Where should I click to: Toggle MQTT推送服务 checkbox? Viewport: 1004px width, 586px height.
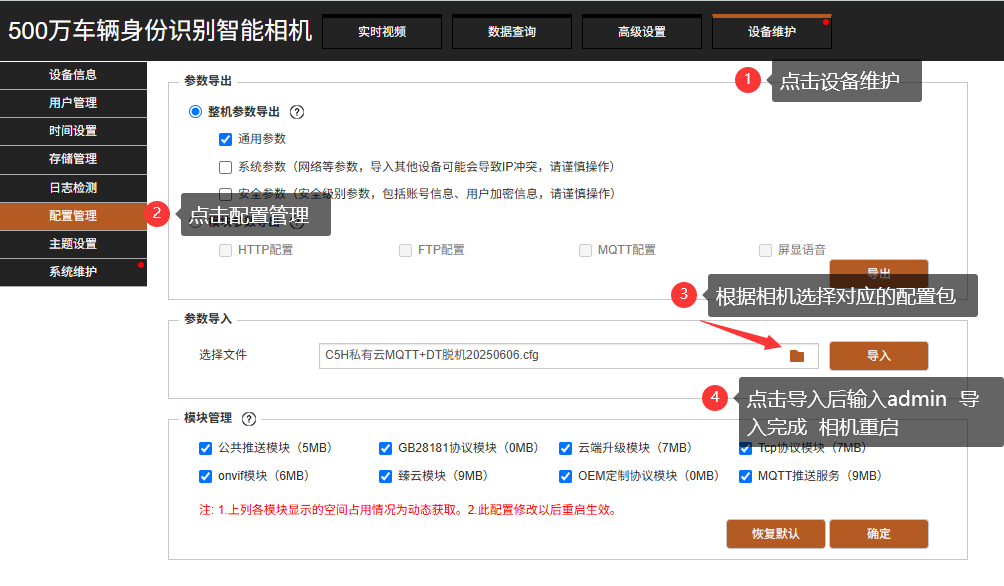[x=745, y=476]
